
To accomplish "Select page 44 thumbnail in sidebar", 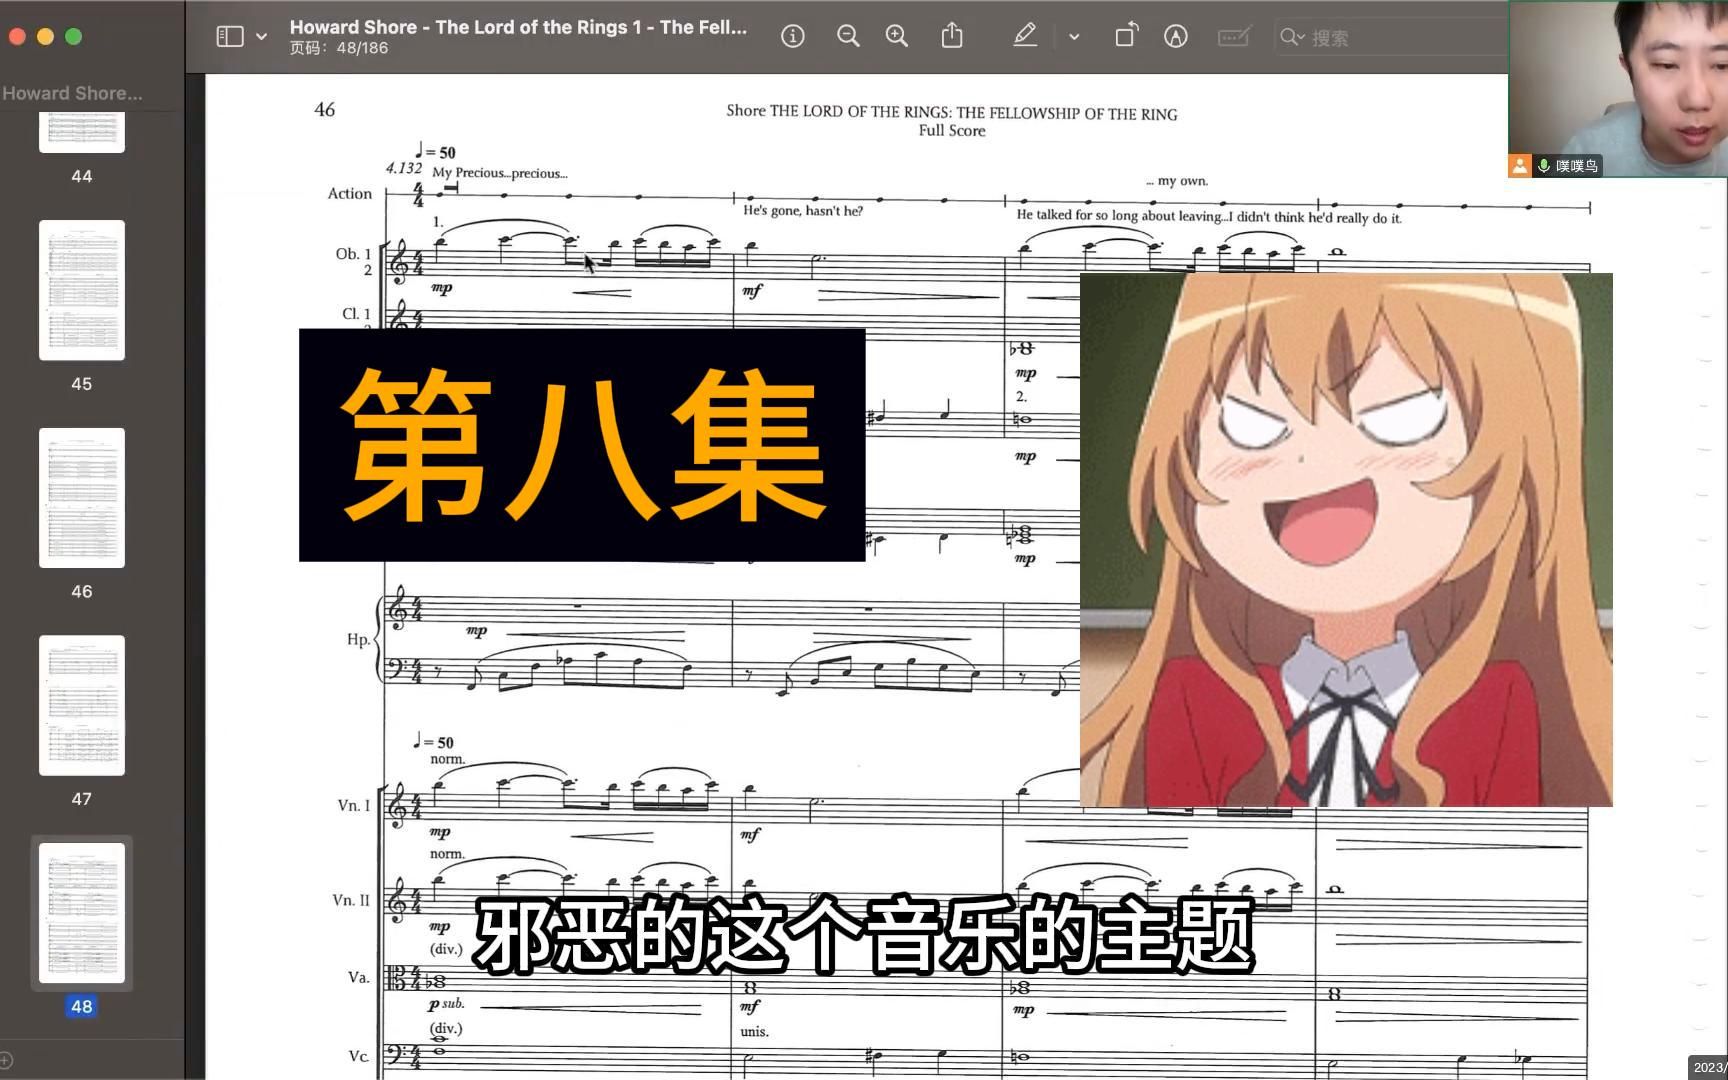I will click(82, 132).
